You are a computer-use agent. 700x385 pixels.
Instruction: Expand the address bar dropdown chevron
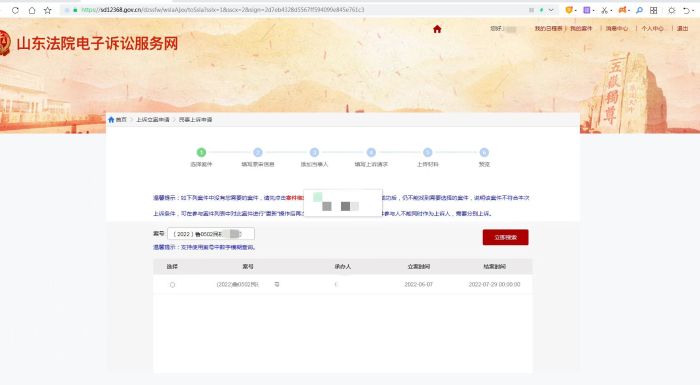tap(551, 10)
